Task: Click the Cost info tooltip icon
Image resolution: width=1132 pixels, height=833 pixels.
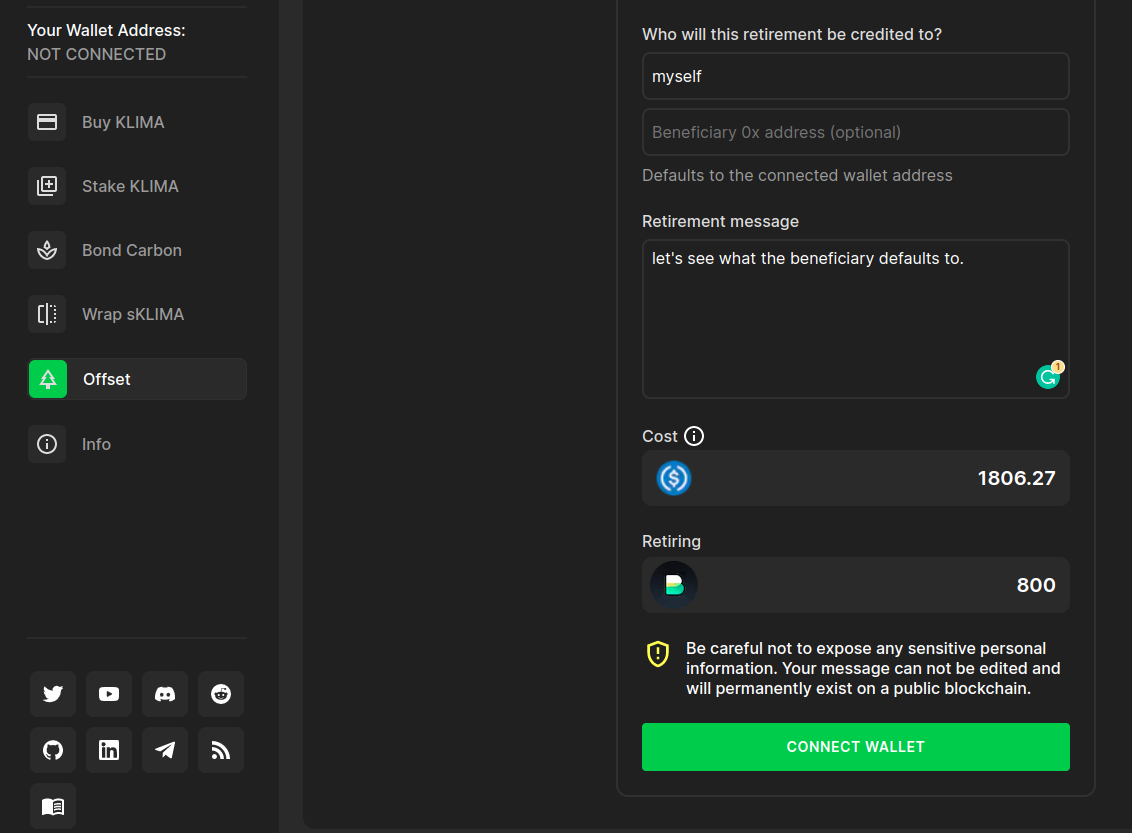Action: pyautogui.click(x=694, y=436)
